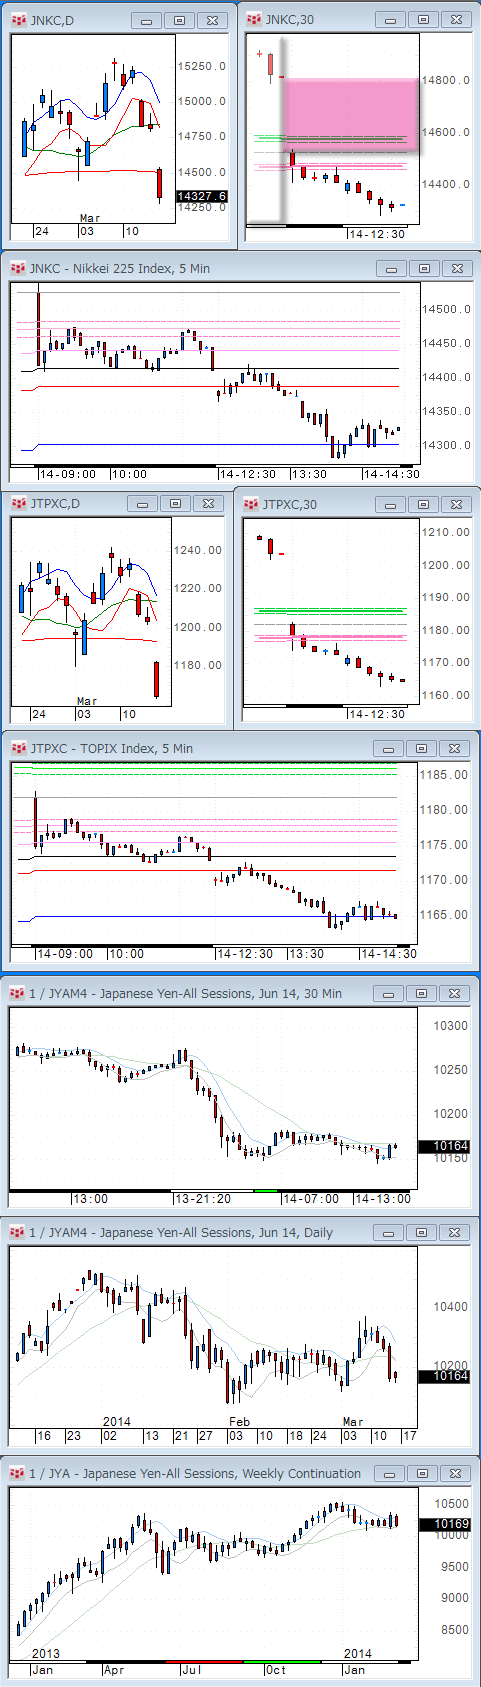Close the JNKC,D chart window

pos(211,20)
